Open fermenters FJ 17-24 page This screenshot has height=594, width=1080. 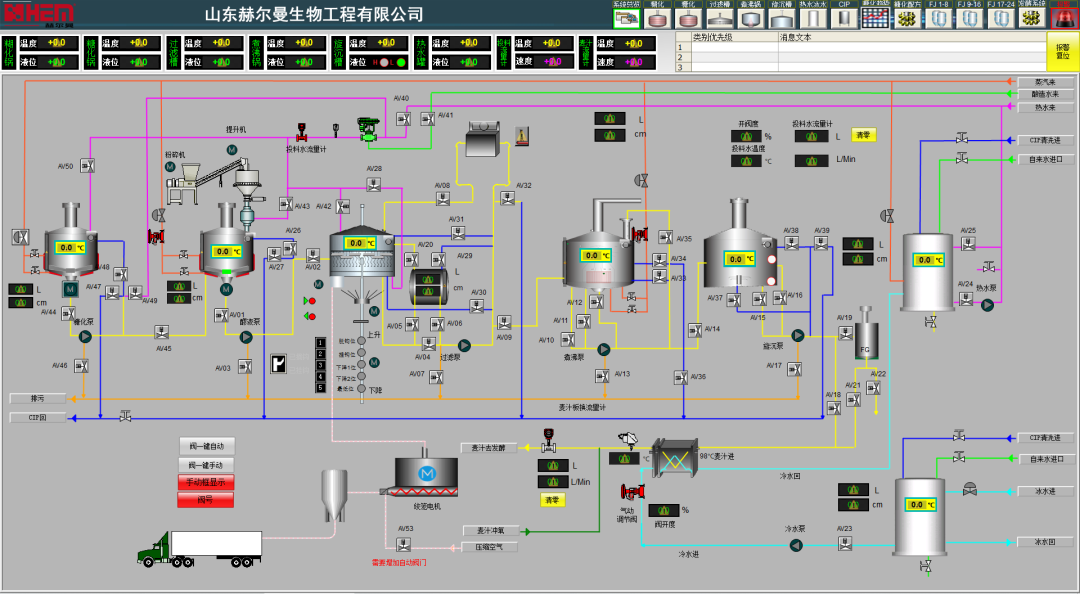1000,18
